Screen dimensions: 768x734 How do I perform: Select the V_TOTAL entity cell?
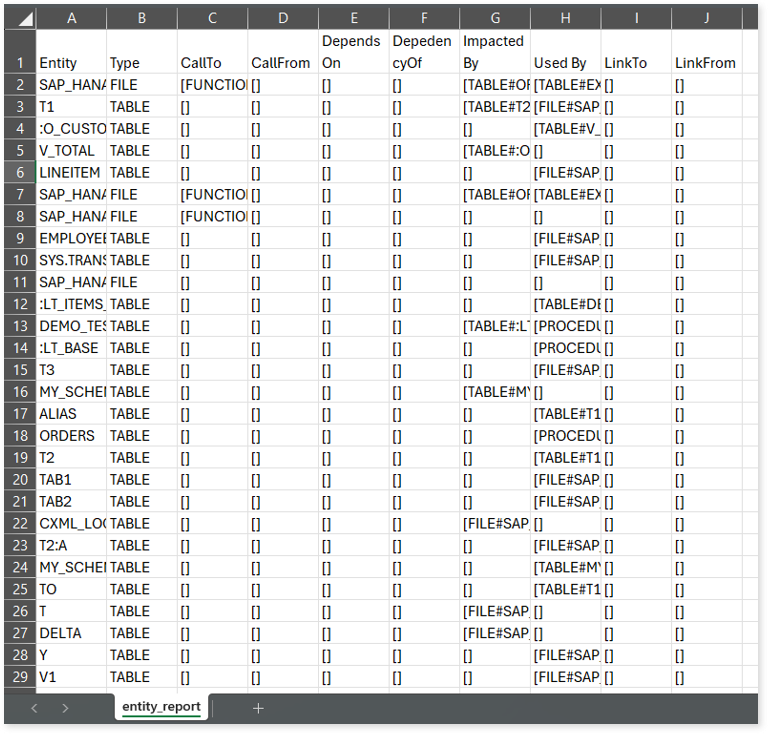[x=70, y=150]
